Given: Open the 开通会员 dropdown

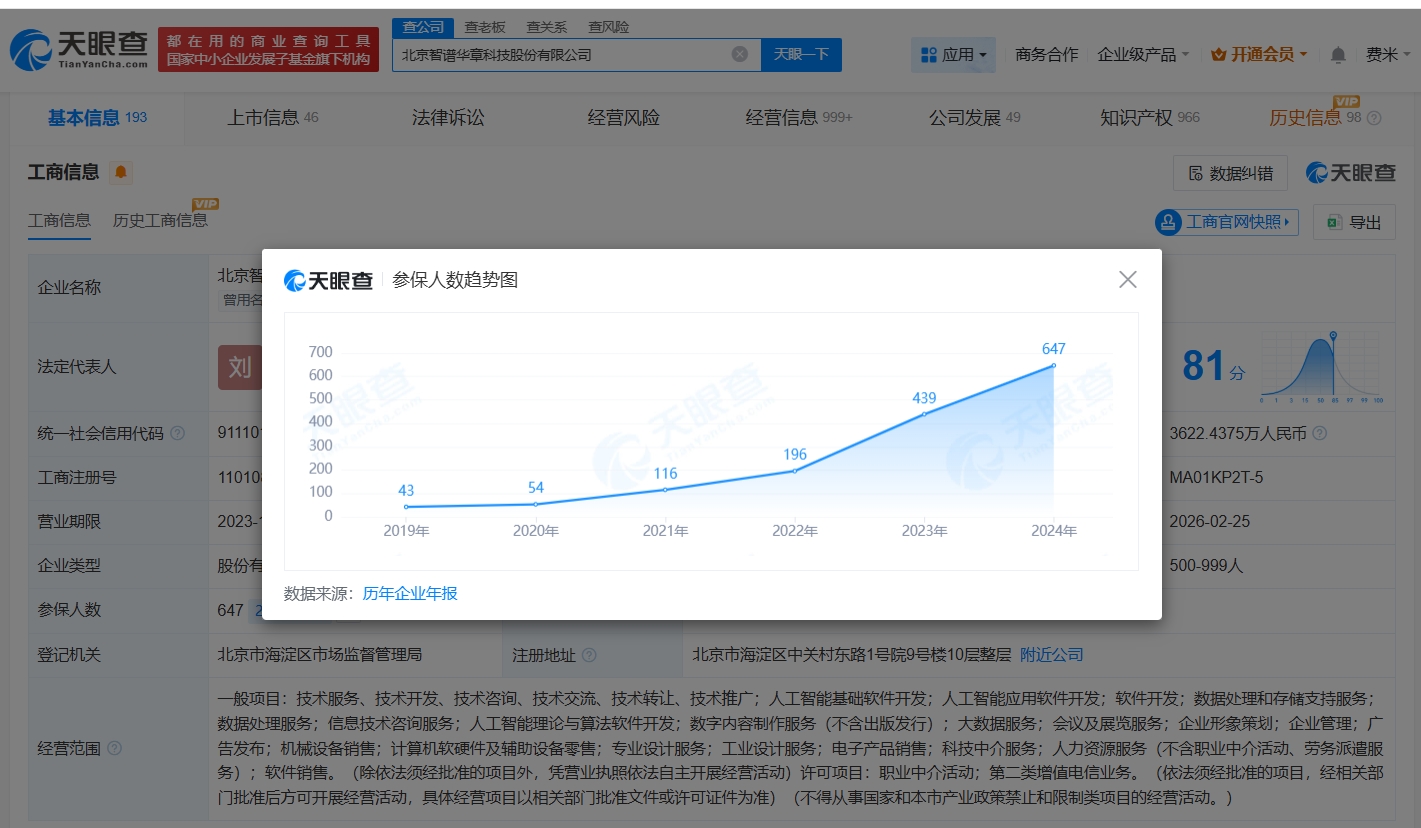Looking at the screenshot, I should [x=1259, y=54].
